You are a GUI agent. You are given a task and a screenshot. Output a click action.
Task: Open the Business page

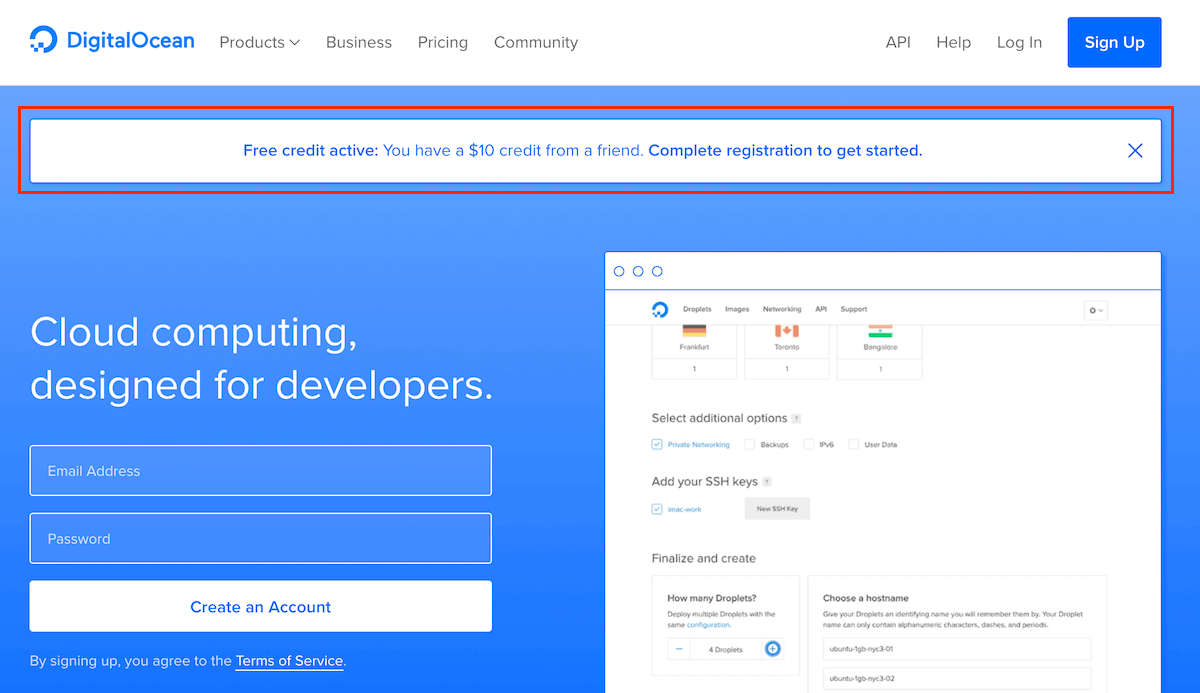[x=359, y=42]
